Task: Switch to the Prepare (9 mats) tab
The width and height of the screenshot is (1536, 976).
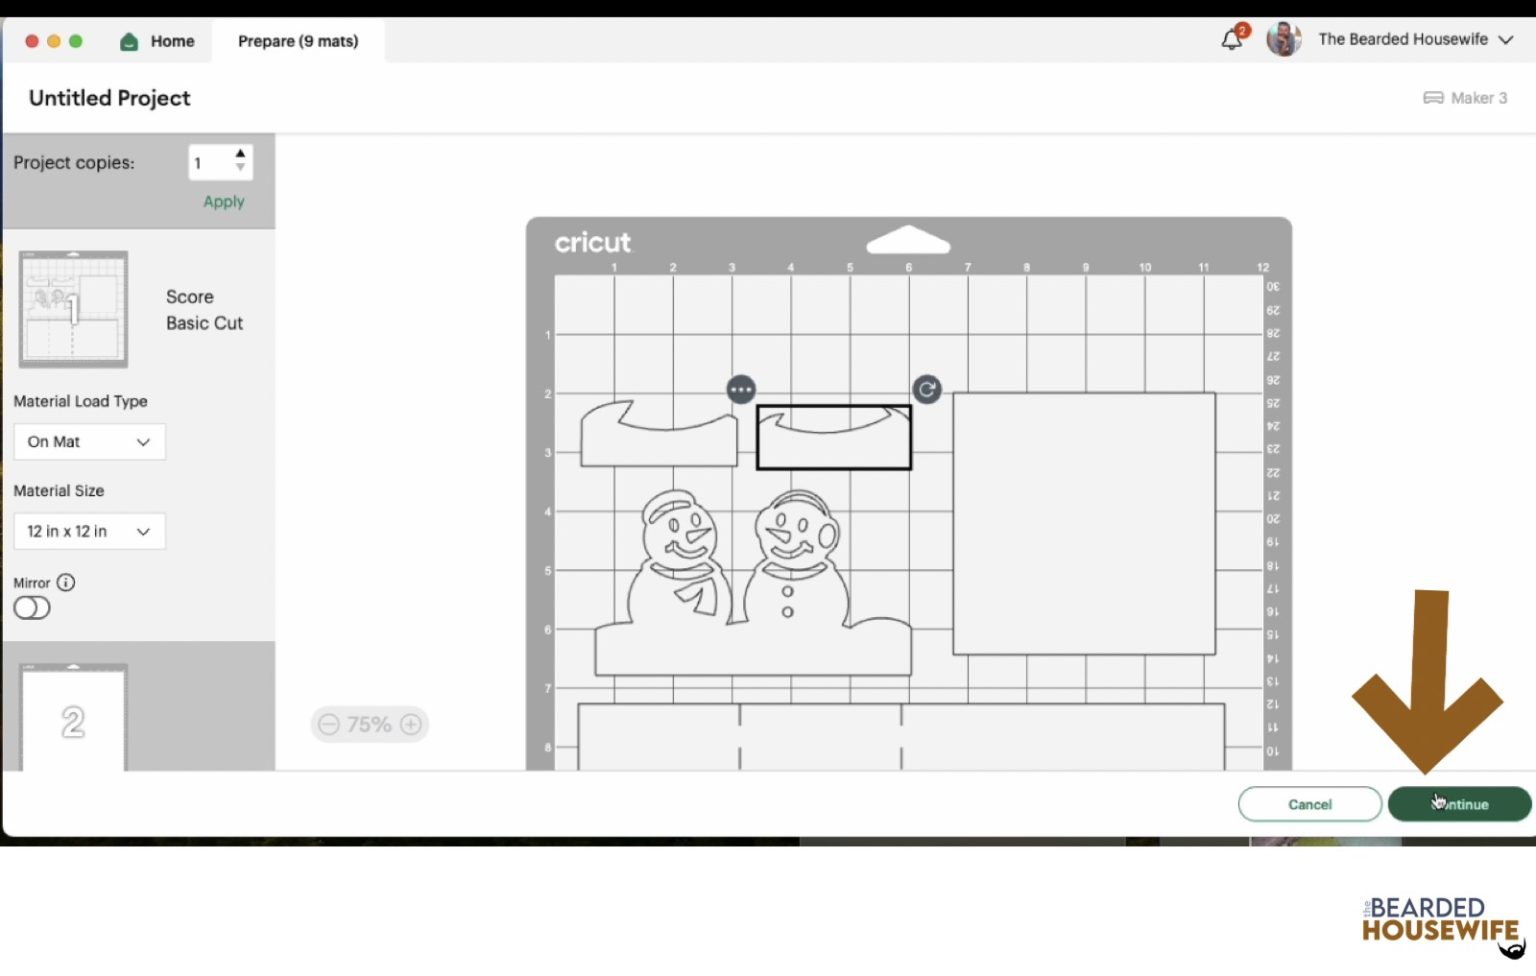Action: [x=298, y=41]
